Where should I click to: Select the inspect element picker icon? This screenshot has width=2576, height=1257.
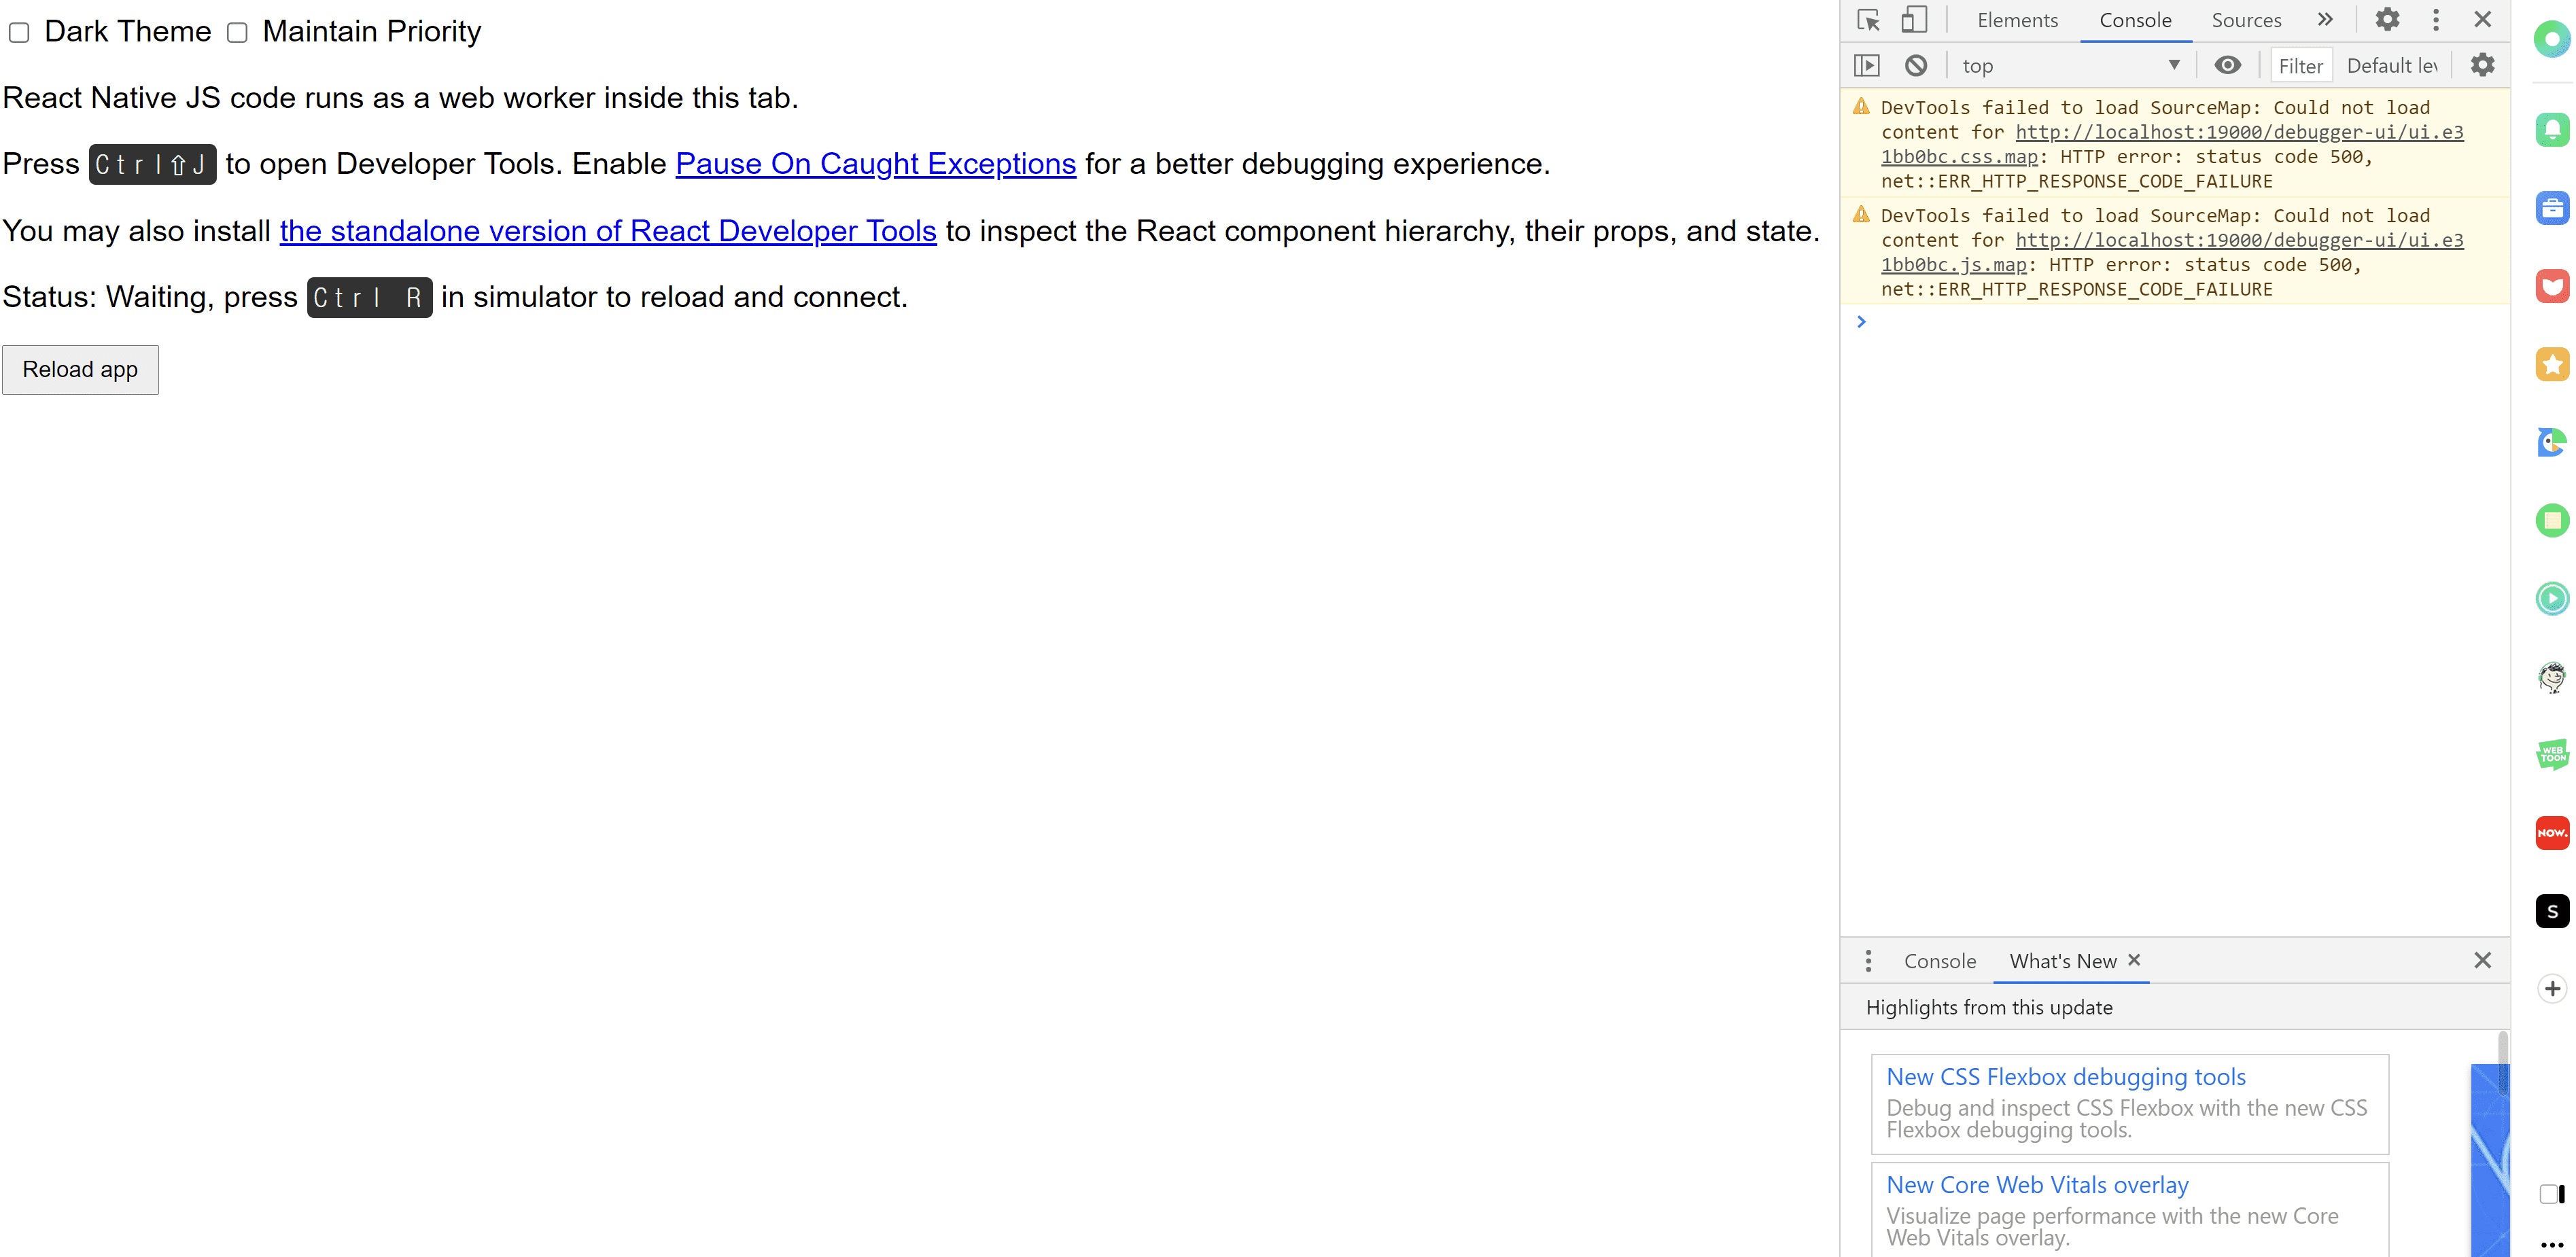click(1868, 20)
